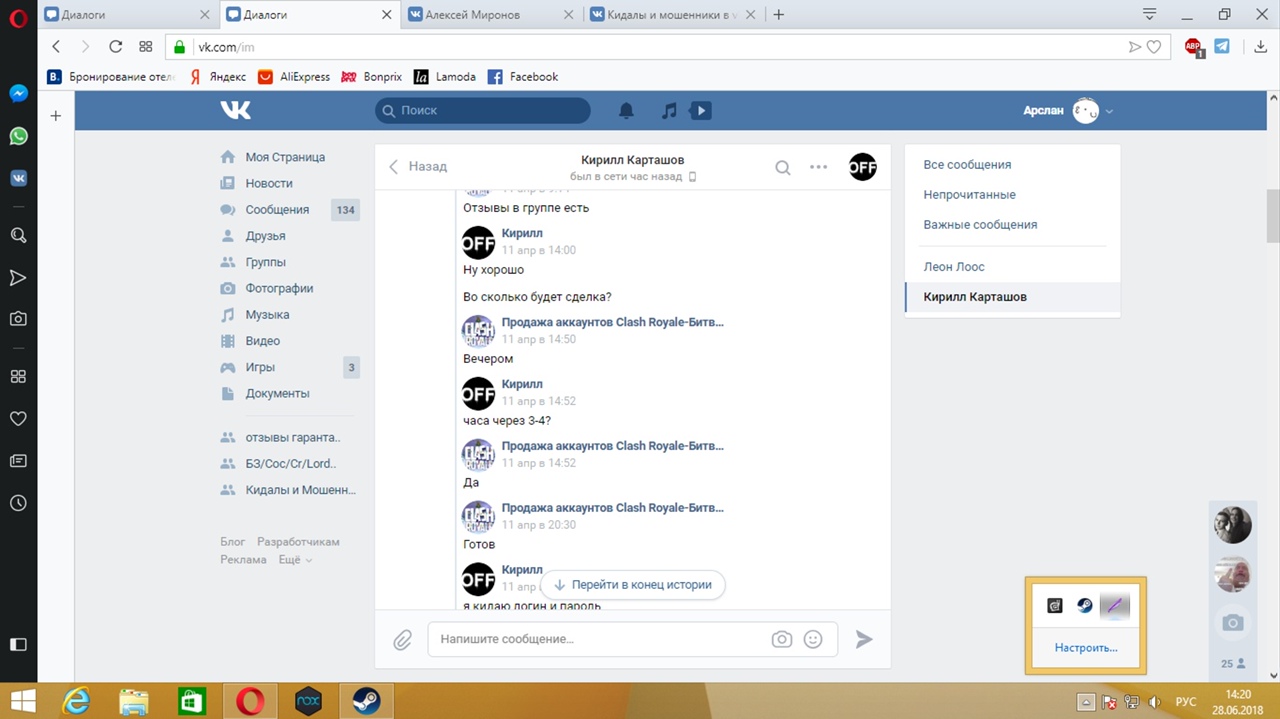Screen dimensions: 1280x719
Task: Open the emoji smiley picker
Action: pyautogui.click(x=813, y=639)
